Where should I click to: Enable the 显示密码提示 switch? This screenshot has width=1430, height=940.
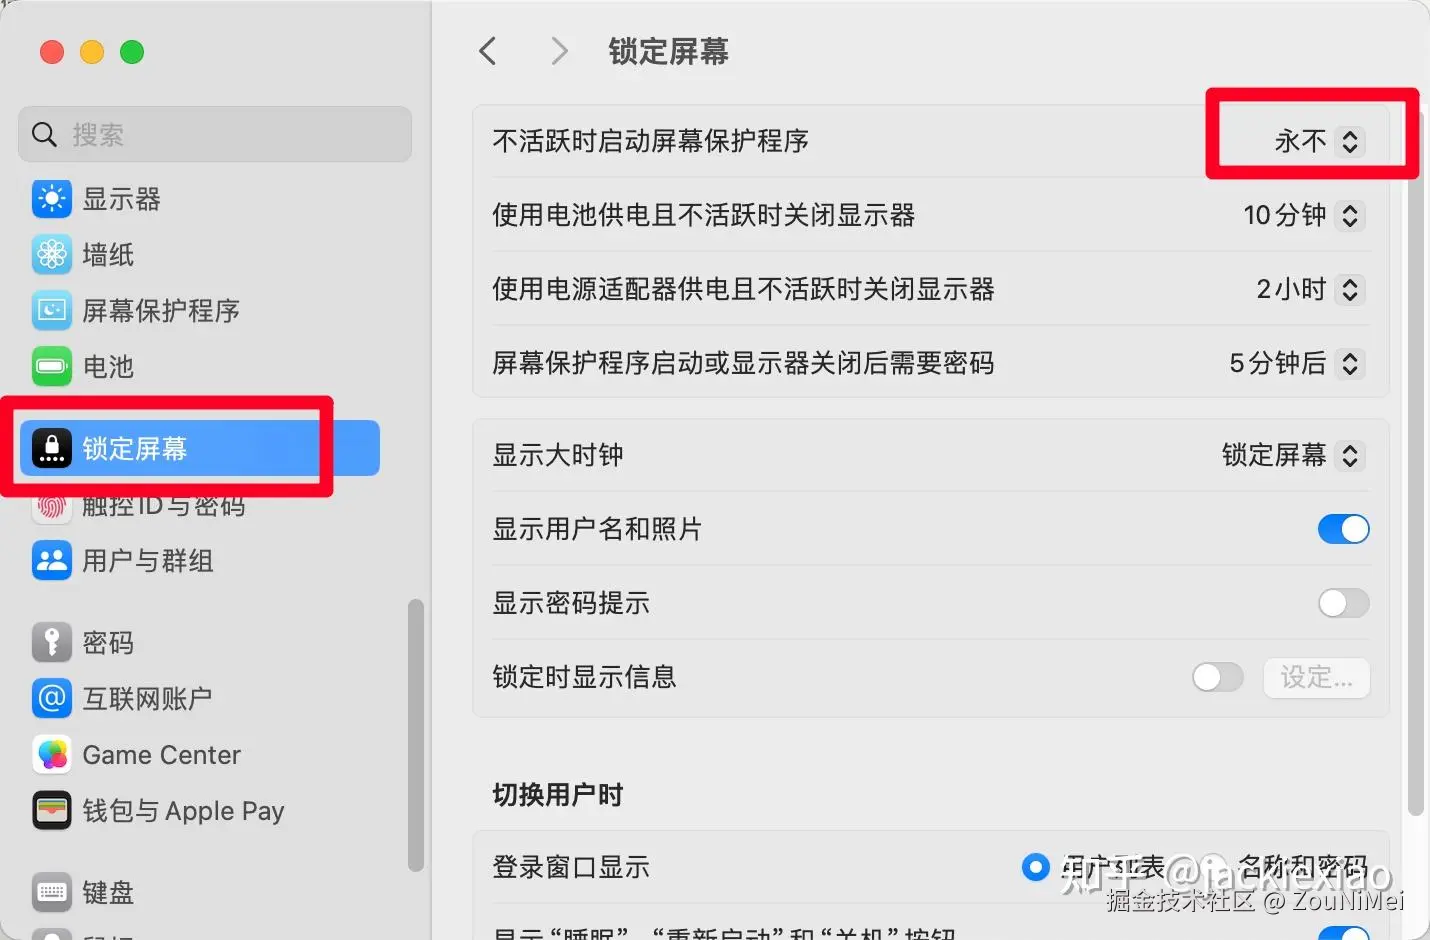pyautogui.click(x=1343, y=603)
